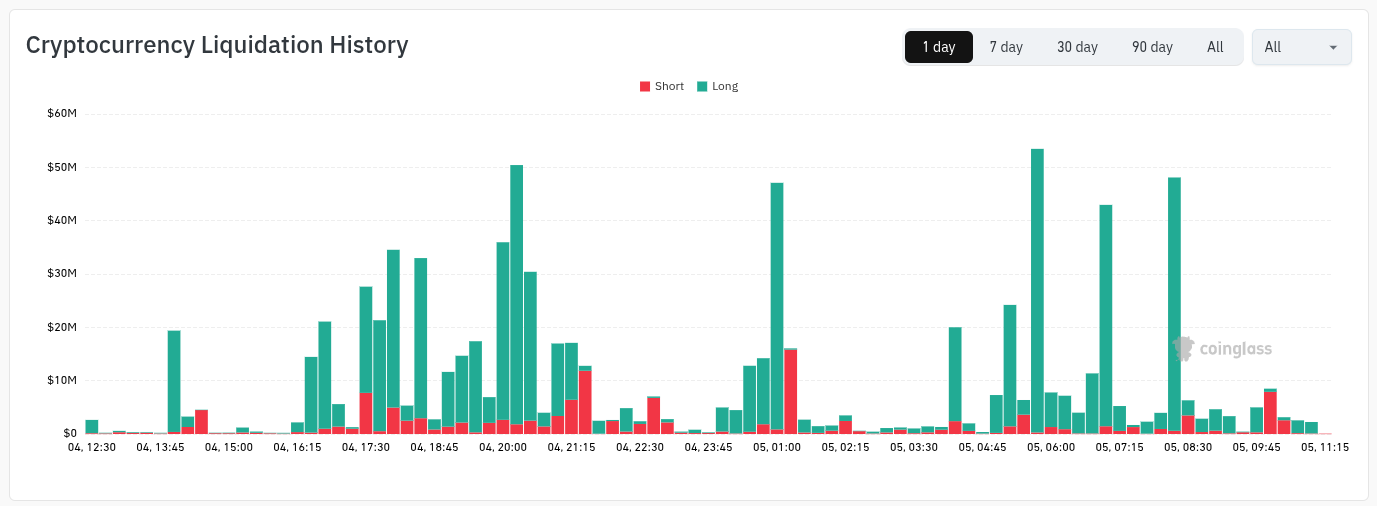This screenshot has width=1377, height=506.
Task: Toggle the Long series legend label
Action: click(x=725, y=87)
